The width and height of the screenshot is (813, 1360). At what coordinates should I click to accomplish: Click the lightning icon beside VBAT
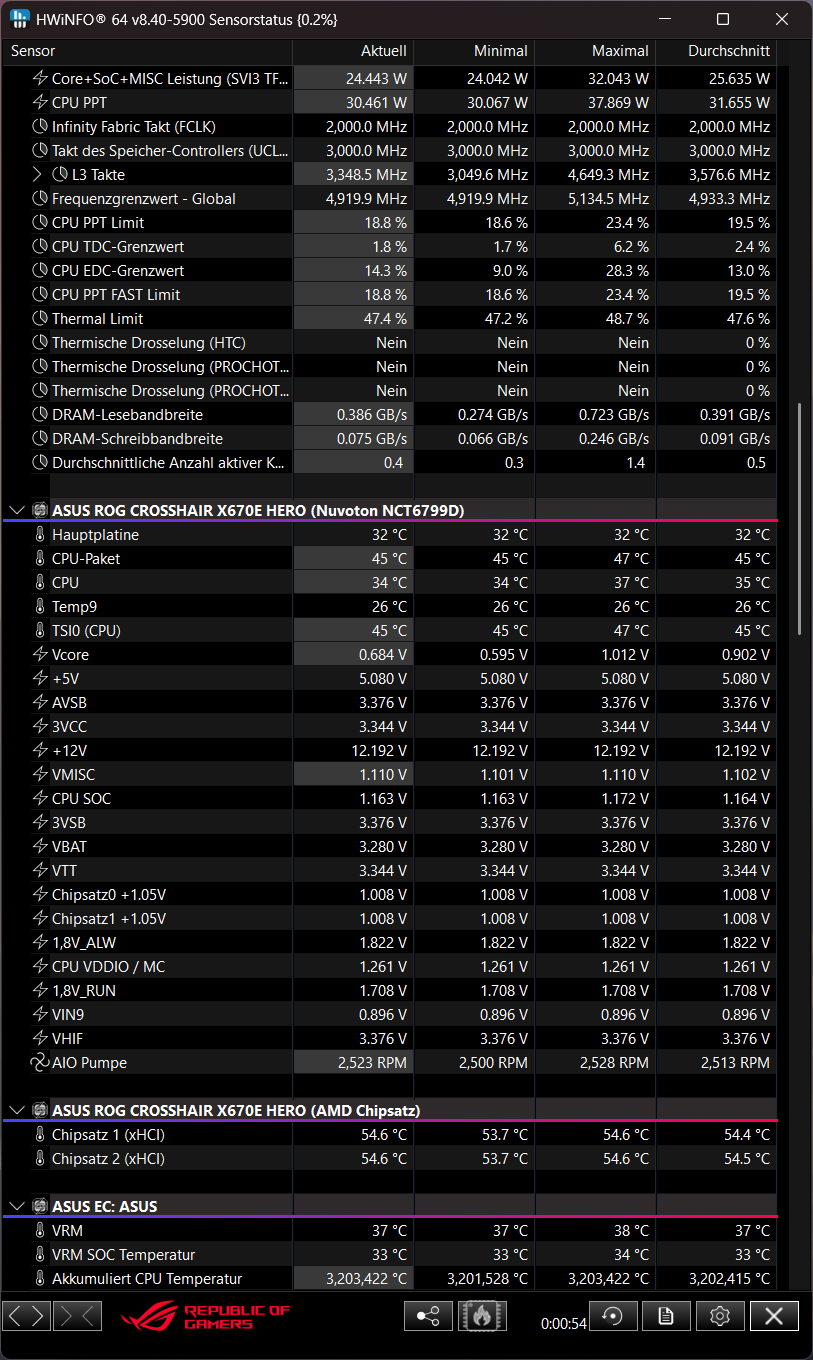tap(40, 846)
